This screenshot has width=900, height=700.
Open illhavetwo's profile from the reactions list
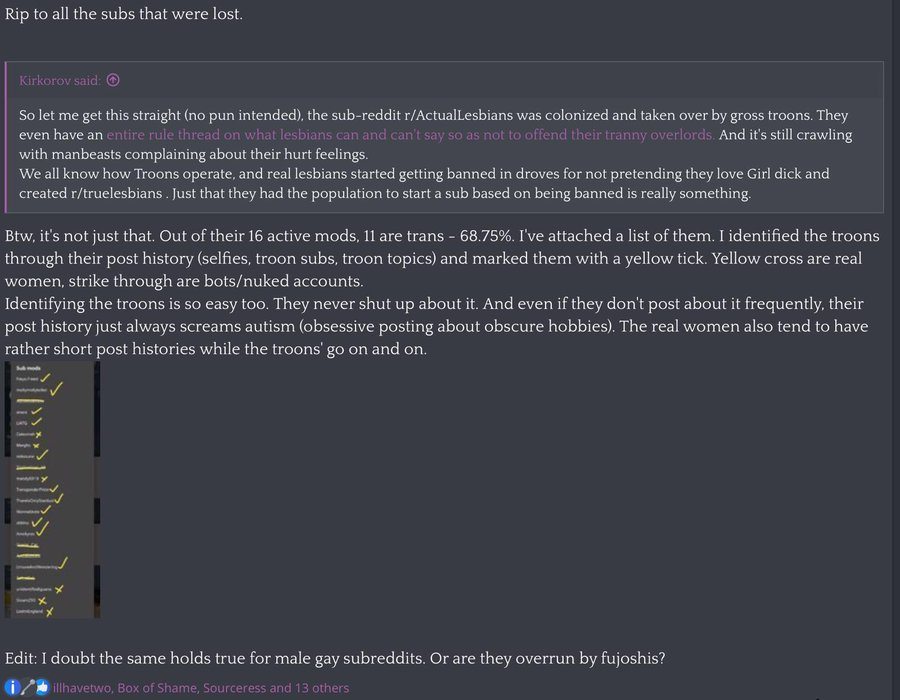pyautogui.click(x=83, y=688)
